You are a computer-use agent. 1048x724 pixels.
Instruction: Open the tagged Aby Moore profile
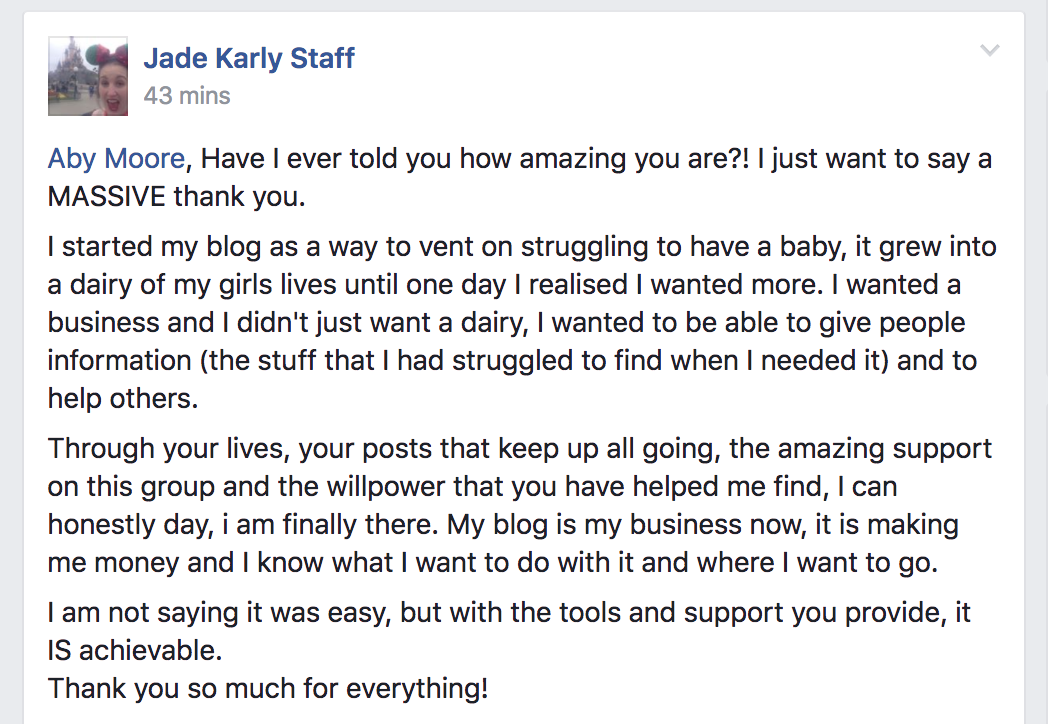pyautogui.click(x=116, y=158)
